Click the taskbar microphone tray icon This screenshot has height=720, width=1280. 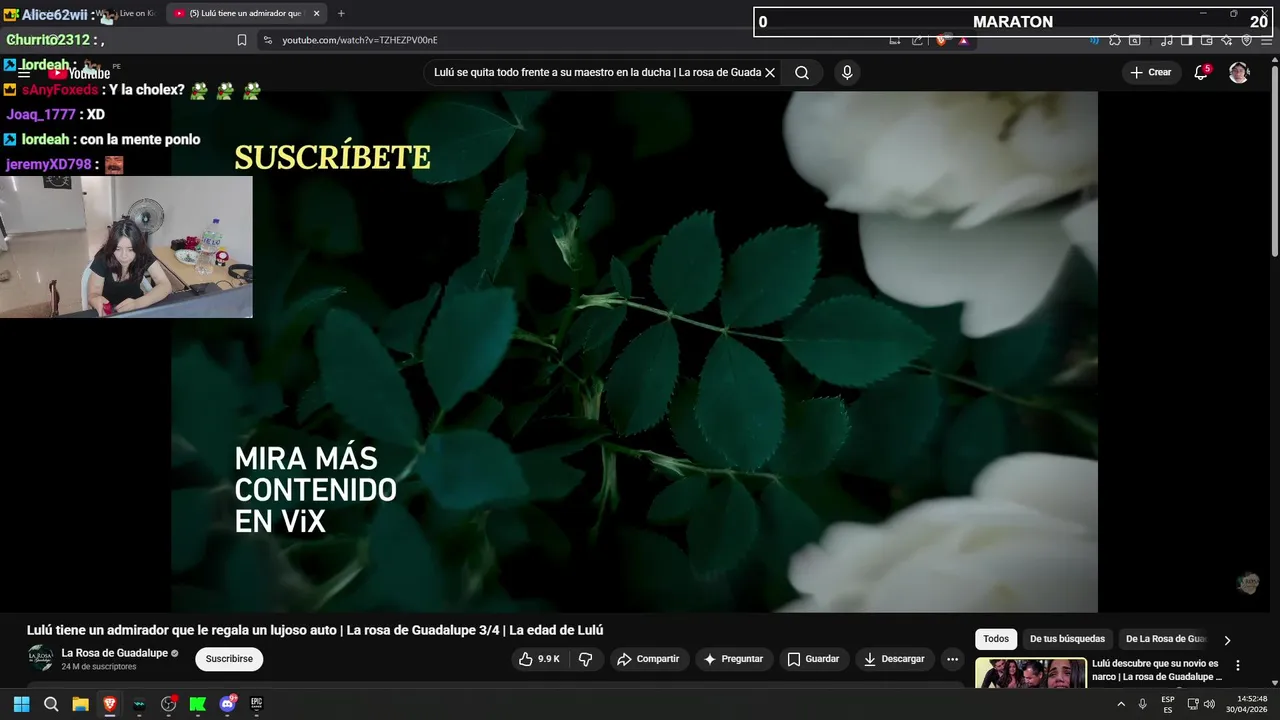point(1143,704)
